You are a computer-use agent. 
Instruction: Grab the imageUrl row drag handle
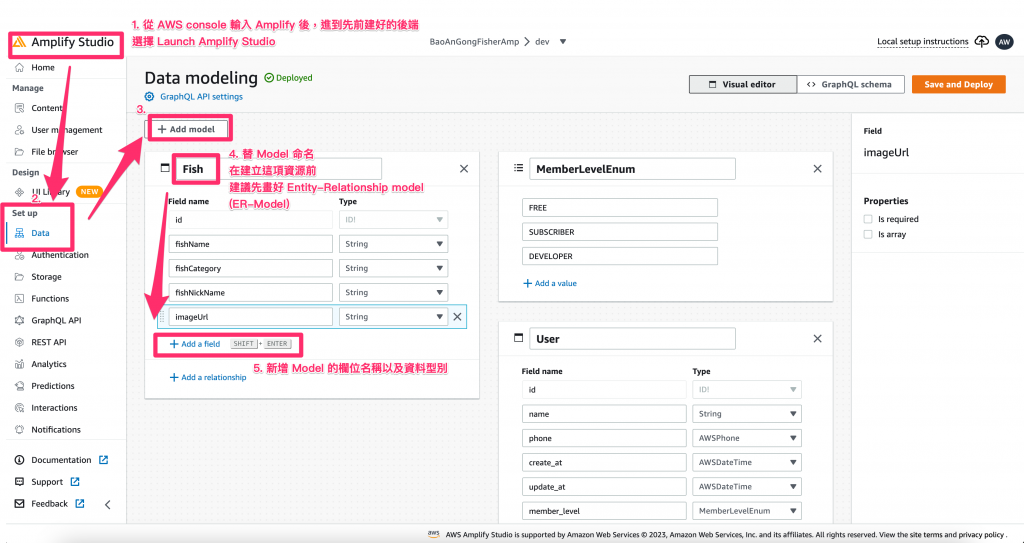pyautogui.click(x=162, y=317)
